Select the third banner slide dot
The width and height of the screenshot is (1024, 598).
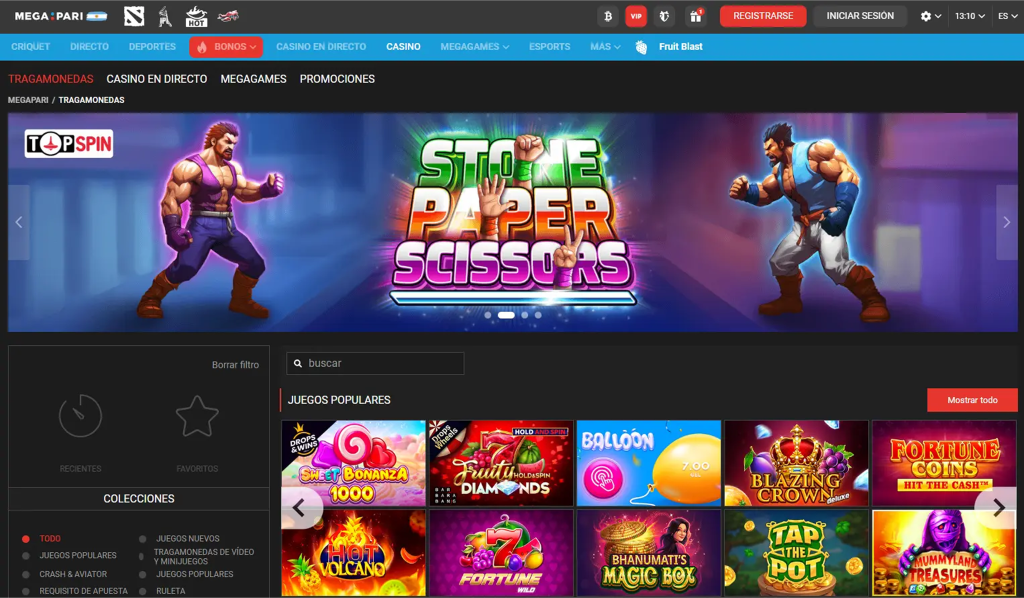tap(524, 315)
